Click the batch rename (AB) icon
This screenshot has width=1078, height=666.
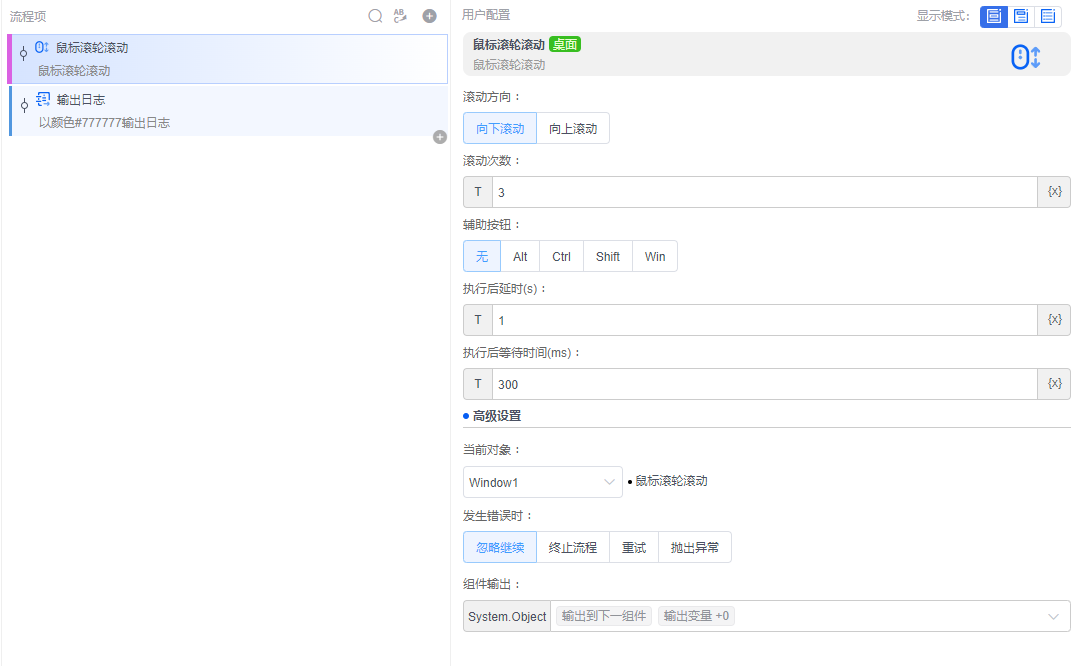(x=401, y=16)
